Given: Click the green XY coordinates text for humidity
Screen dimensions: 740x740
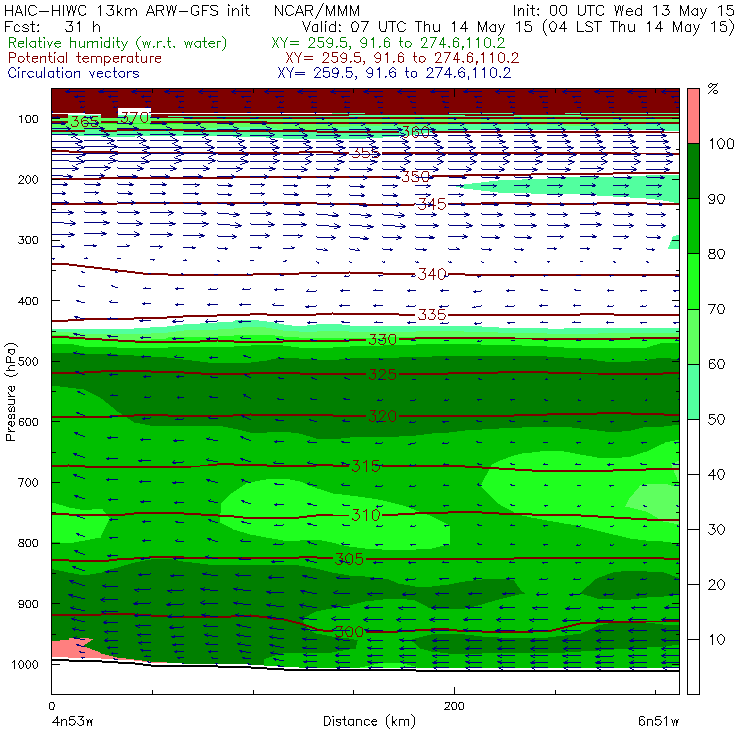Looking at the screenshot, I should tap(388, 43).
